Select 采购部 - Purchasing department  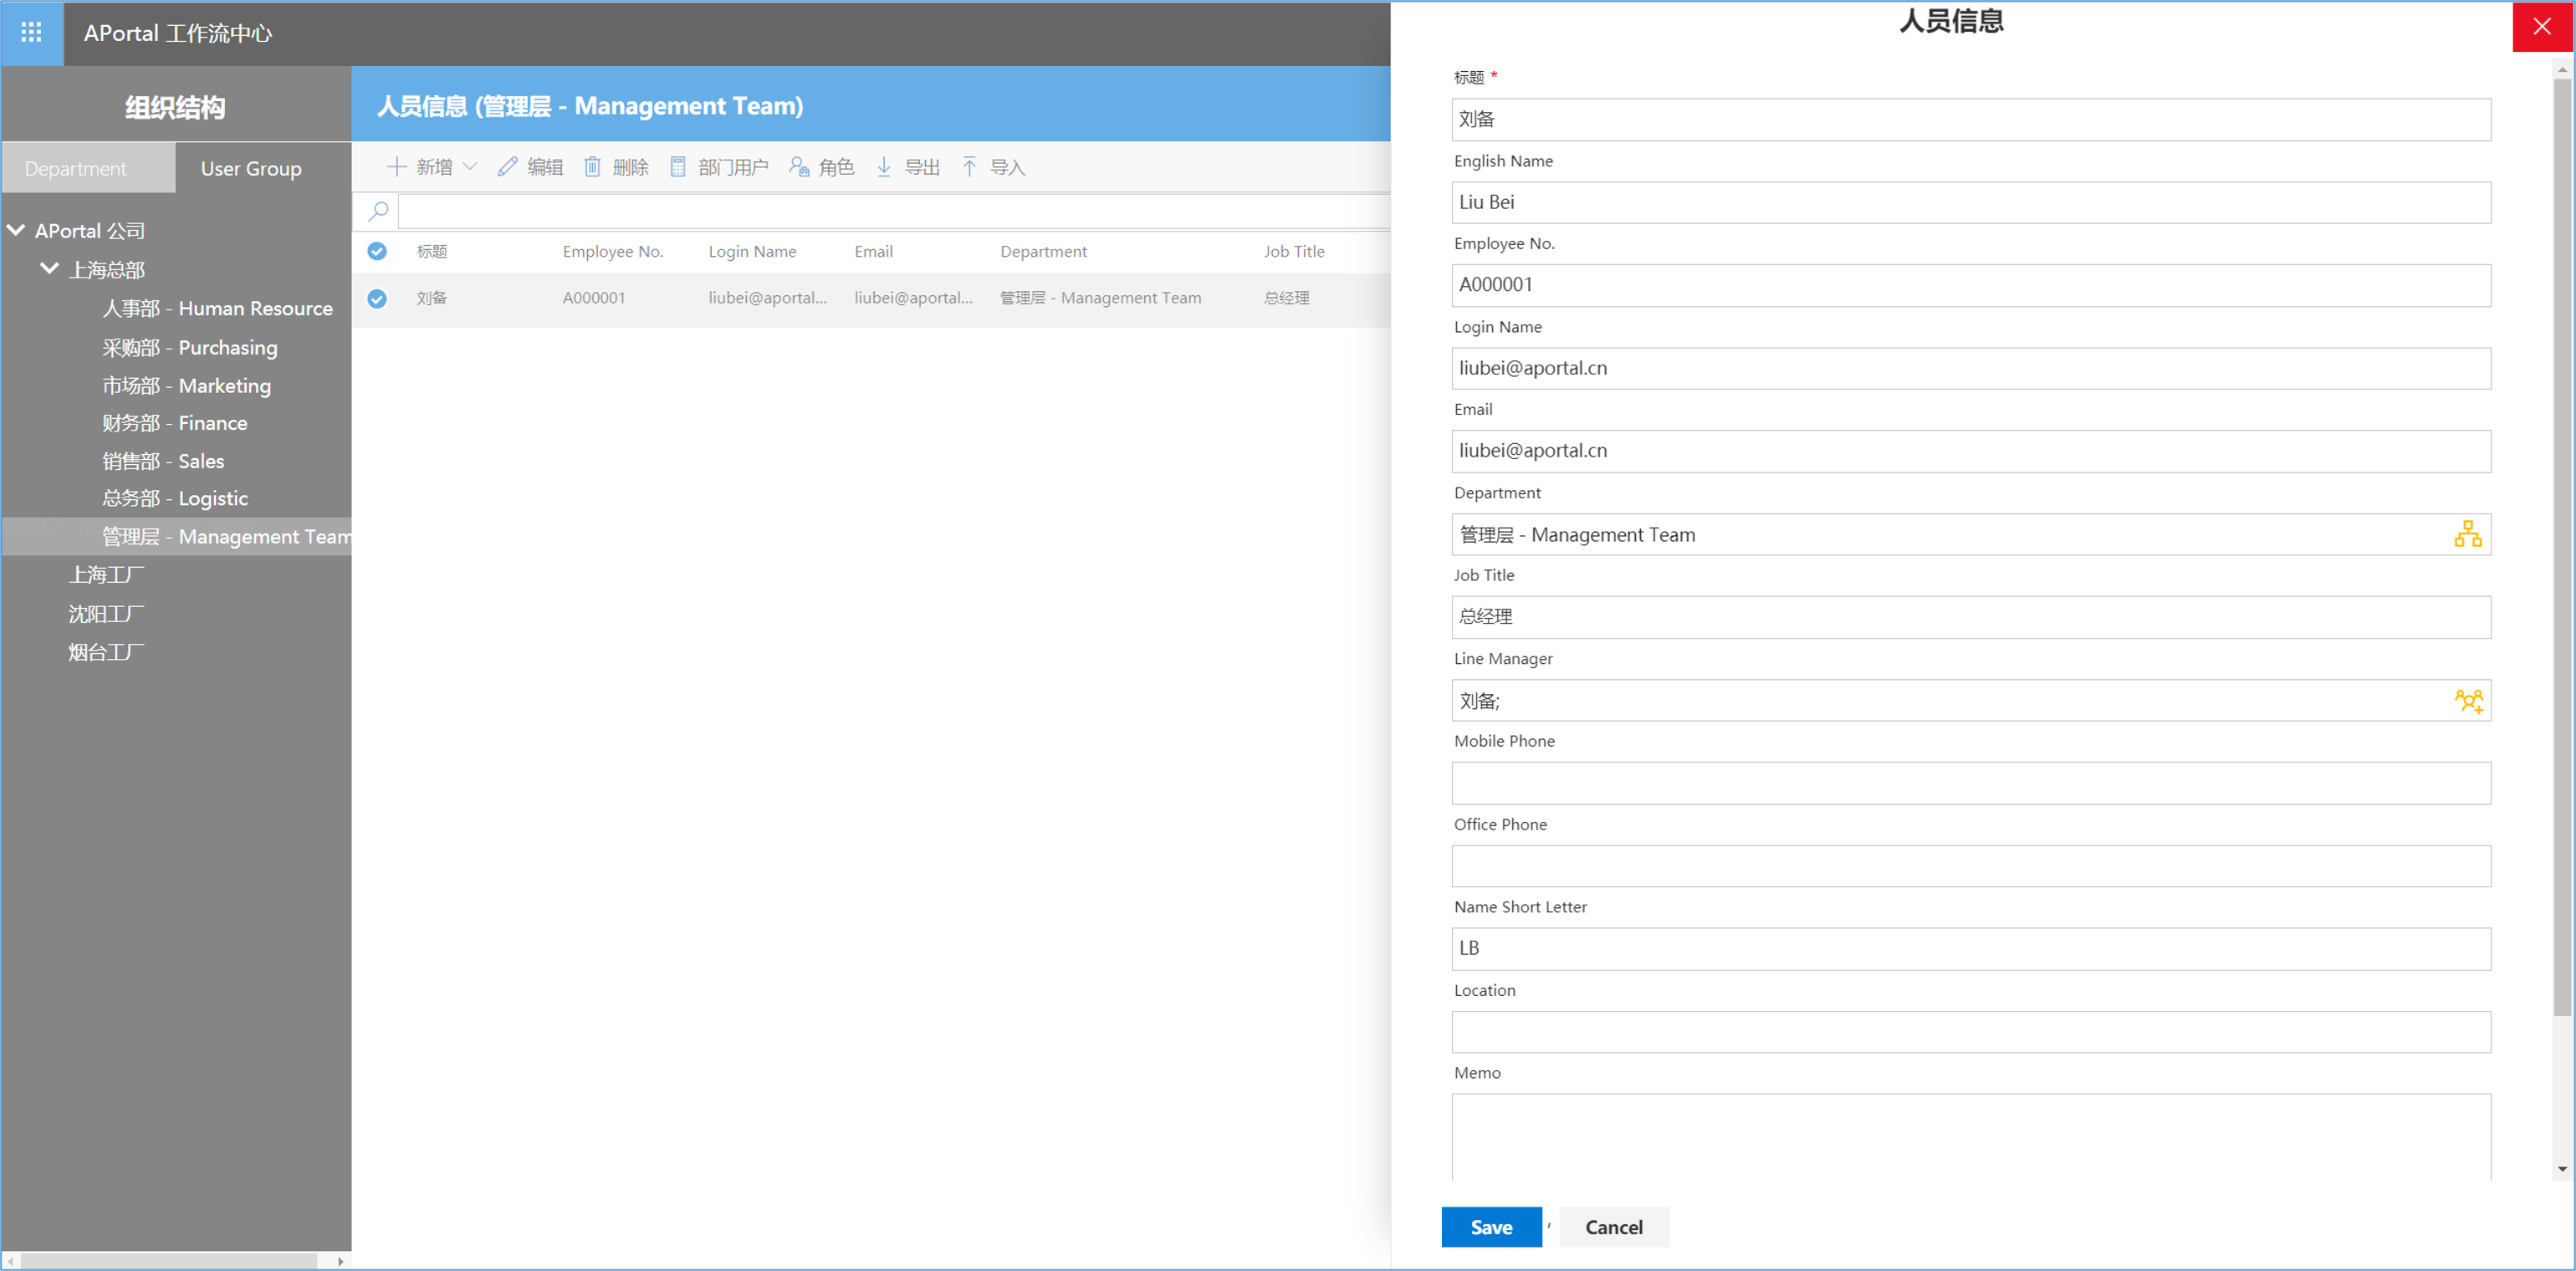190,348
